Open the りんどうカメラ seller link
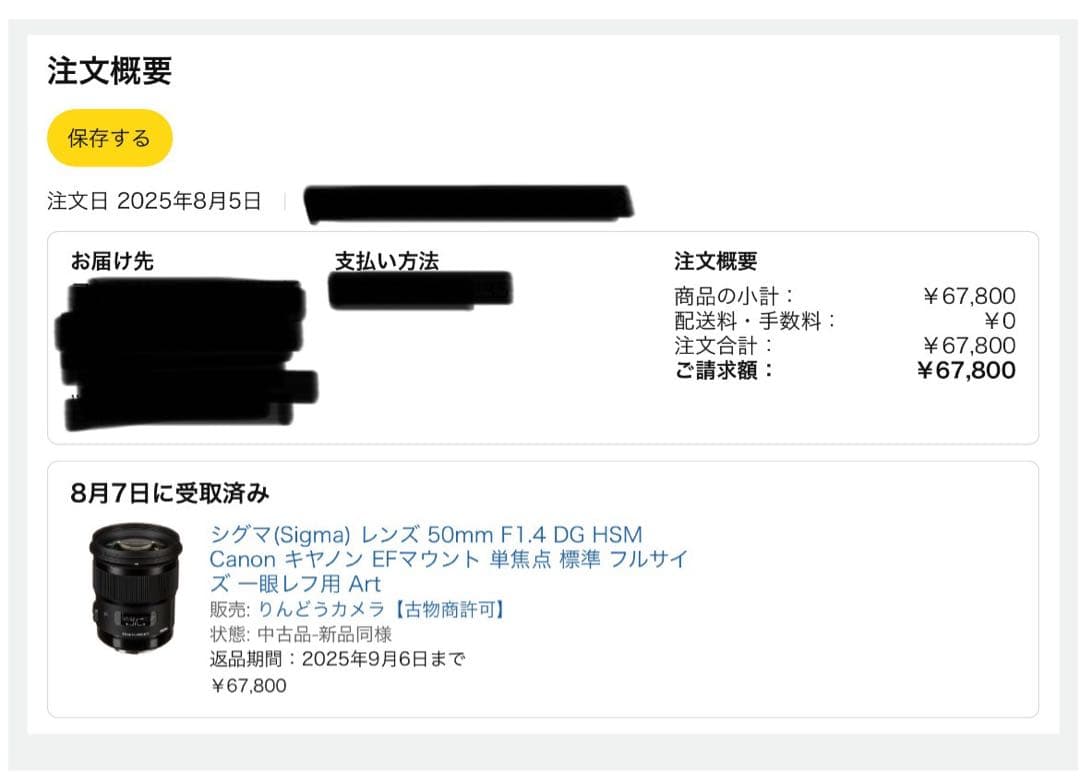The image size is (1080, 776). (382, 609)
